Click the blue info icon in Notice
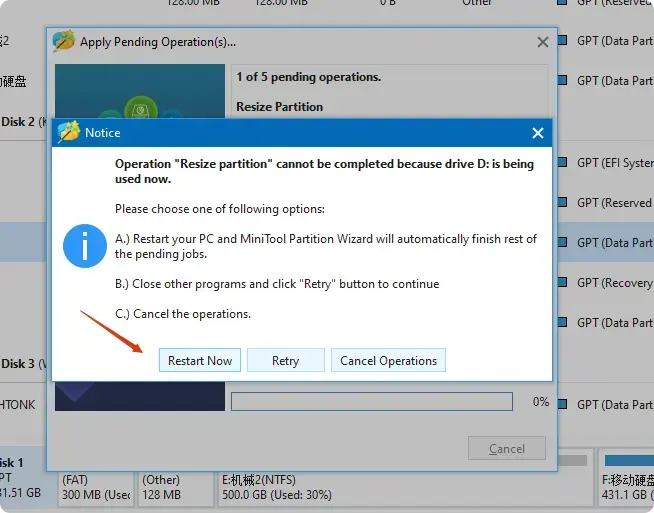 [x=85, y=246]
